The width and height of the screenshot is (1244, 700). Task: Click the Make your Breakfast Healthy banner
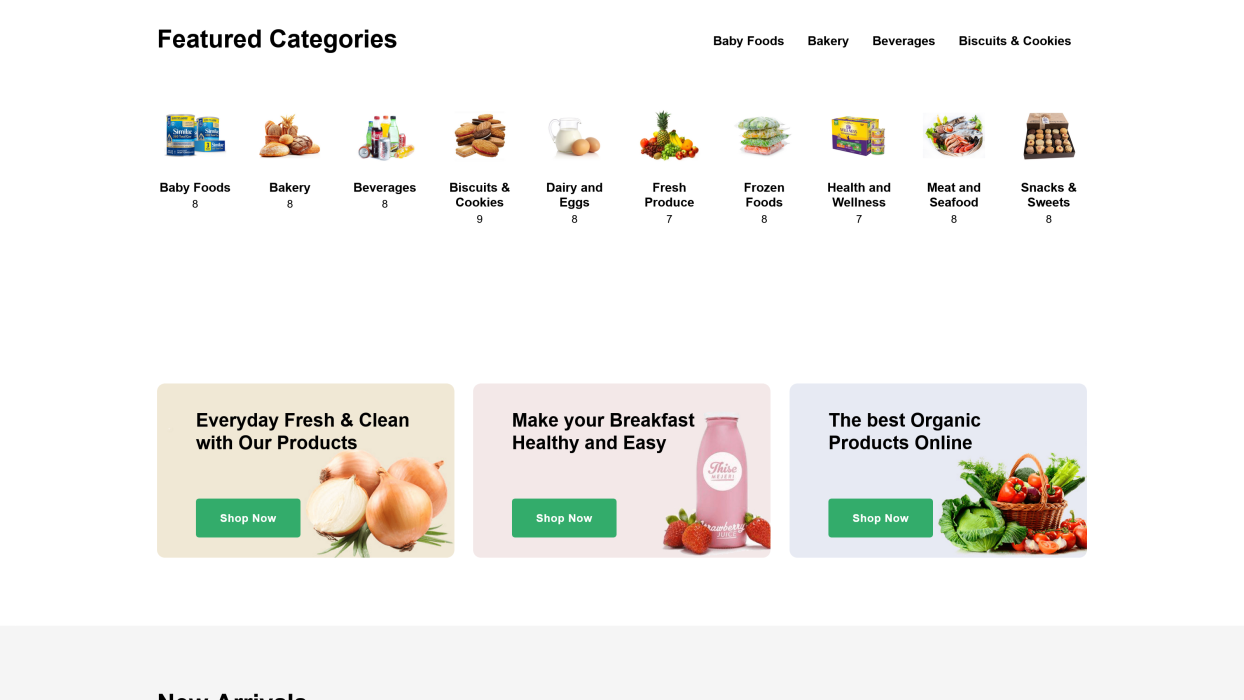tap(621, 470)
